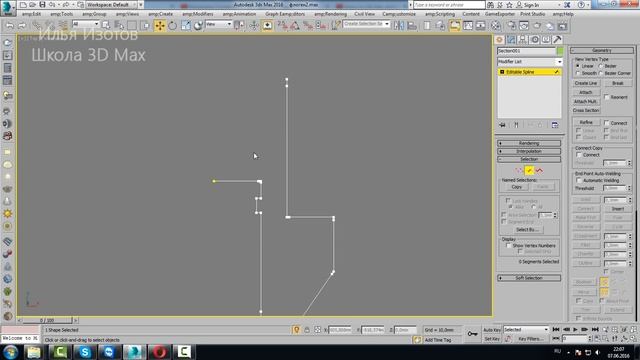Click the Redo arrow icon
The image size is (640, 360).
point(22,26)
